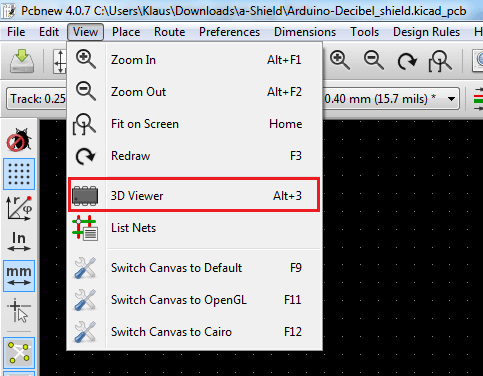Click the toolbar Zoom Out magnifier icon

pyautogui.click(x=373, y=61)
